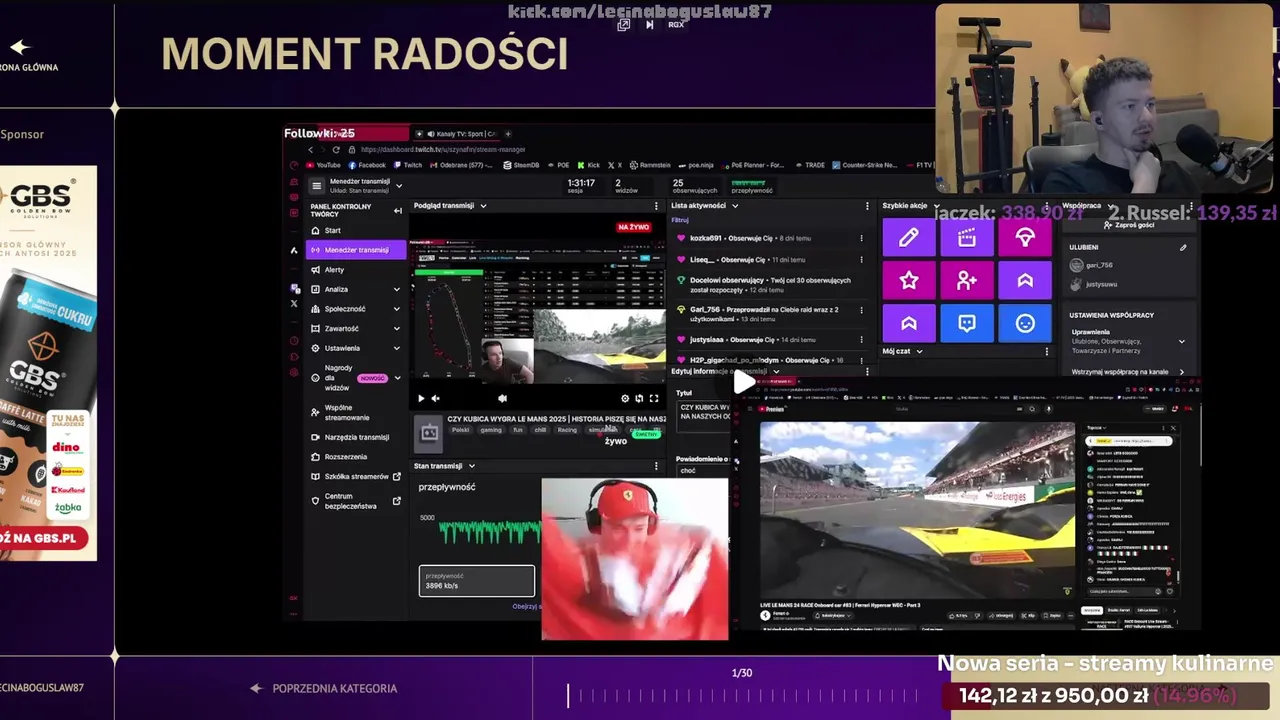Open the pencil edit stream info quick action
This screenshot has height=720, width=1280.
pyautogui.click(x=908, y=238)
